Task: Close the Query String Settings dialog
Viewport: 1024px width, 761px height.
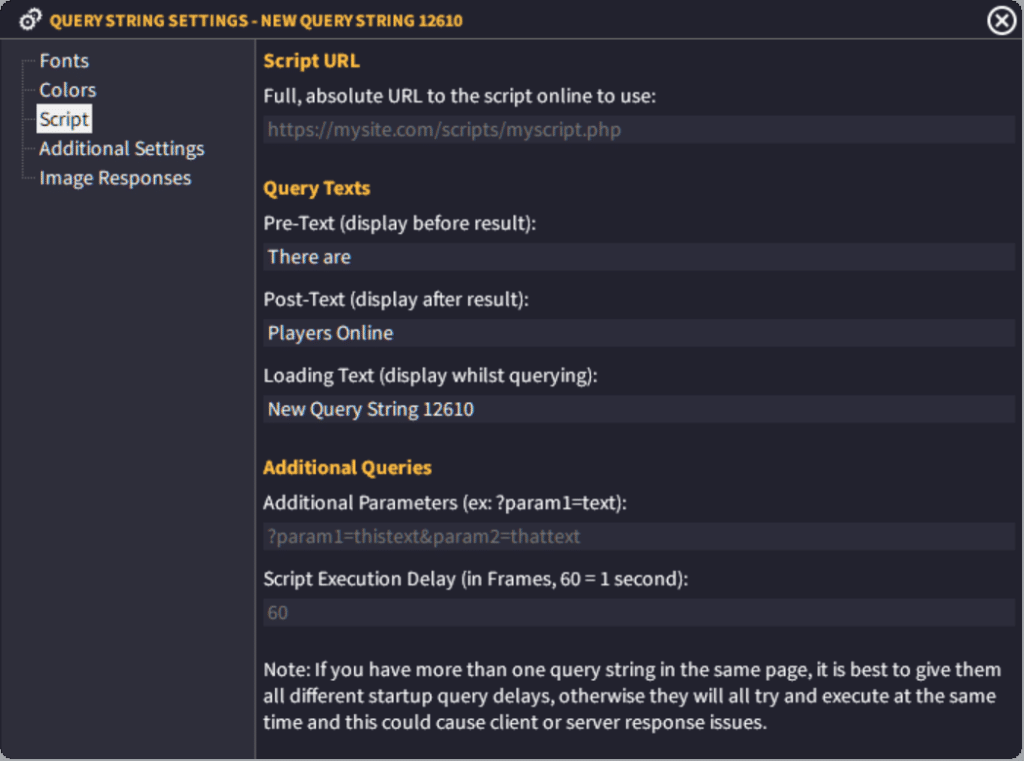Action: coord(1001,20)
